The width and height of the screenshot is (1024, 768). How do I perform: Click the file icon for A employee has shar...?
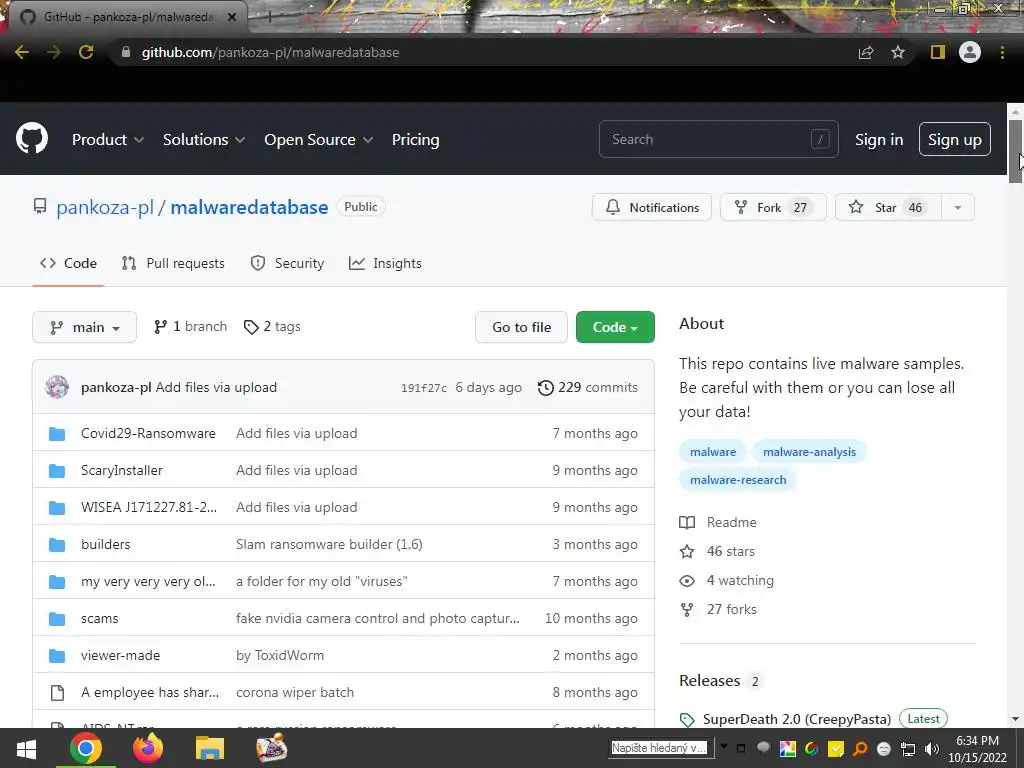coord(57,693)
